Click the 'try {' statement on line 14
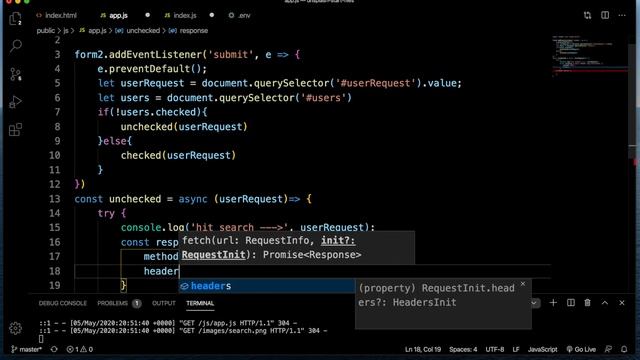 pos(112,213)
